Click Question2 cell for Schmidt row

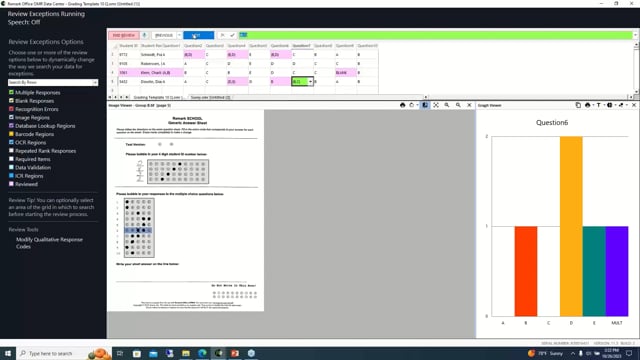[x=193, y=55]
